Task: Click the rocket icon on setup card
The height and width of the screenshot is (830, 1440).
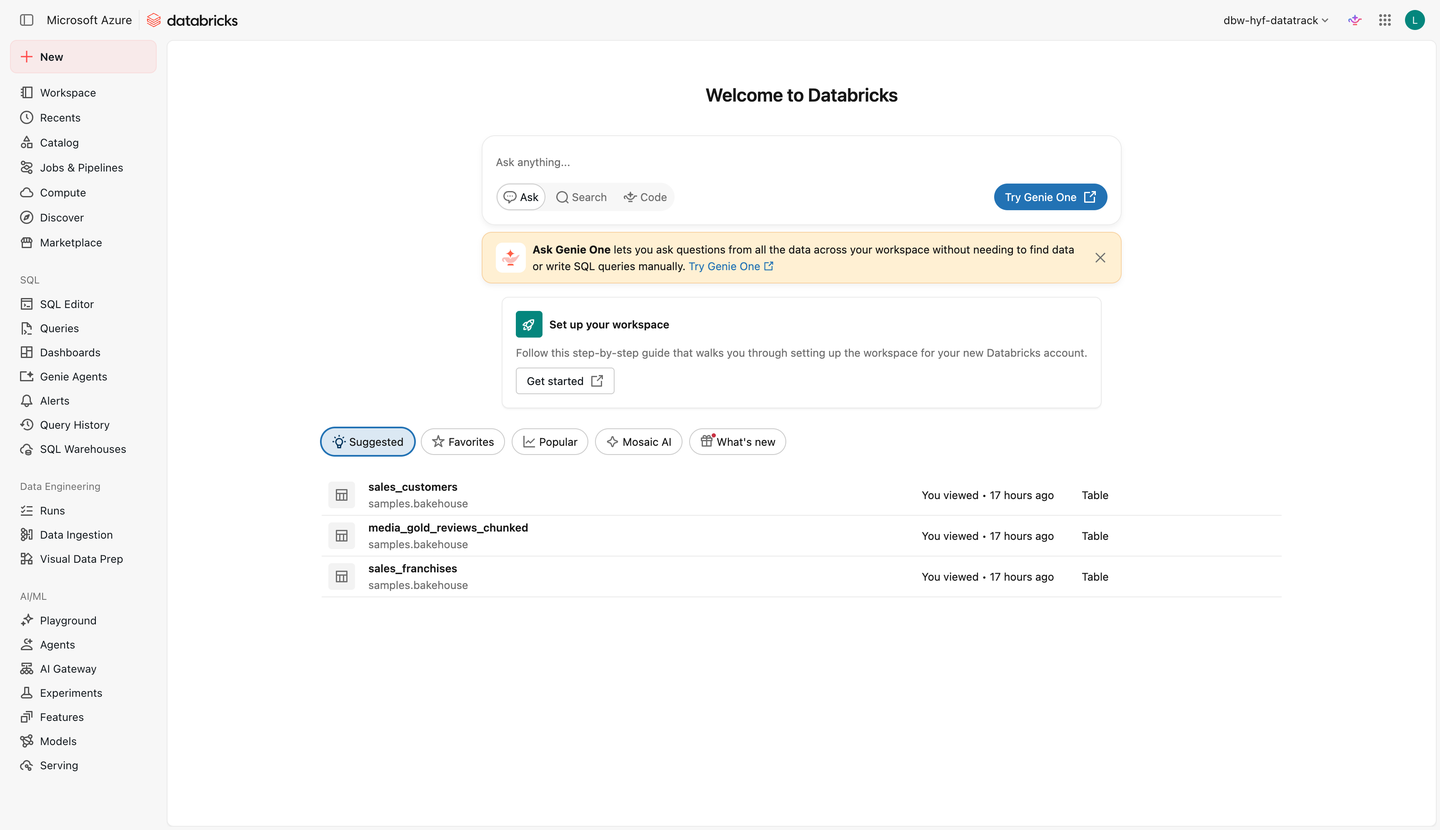Action: click(529, 324)
